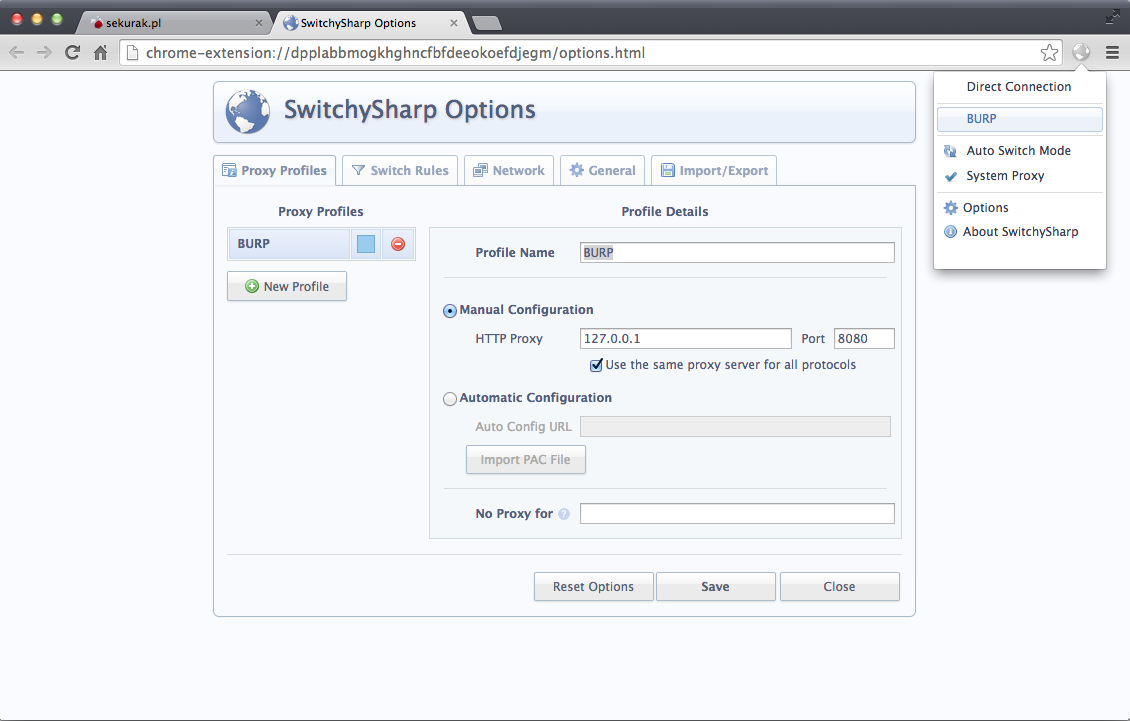
Task: Go to the home page icon
Action: click(x=101, y=53)
